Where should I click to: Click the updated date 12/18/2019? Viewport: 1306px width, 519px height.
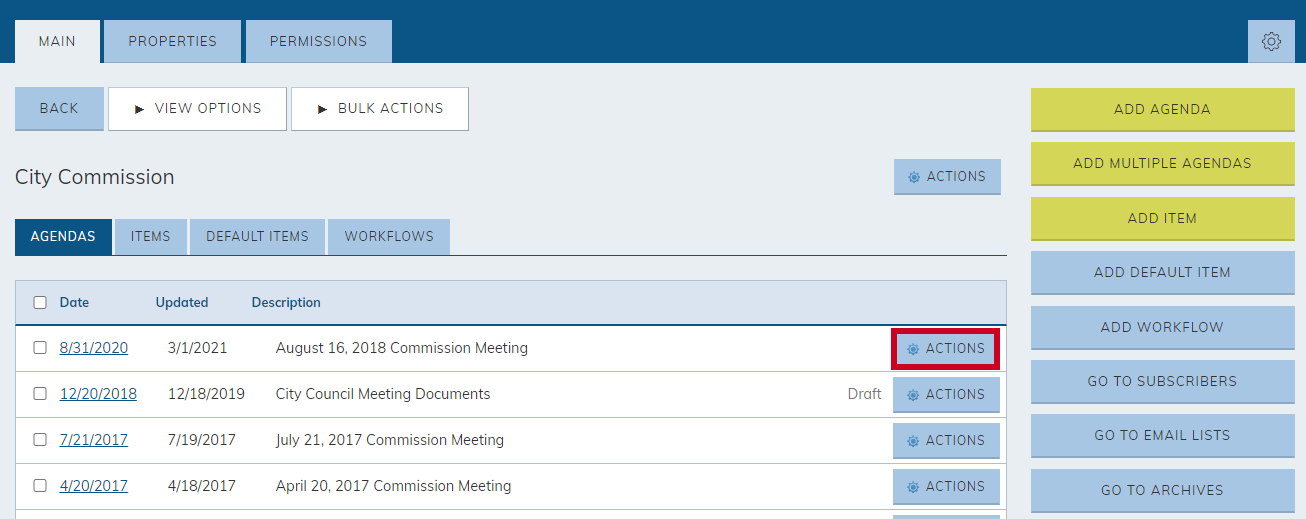206,394
